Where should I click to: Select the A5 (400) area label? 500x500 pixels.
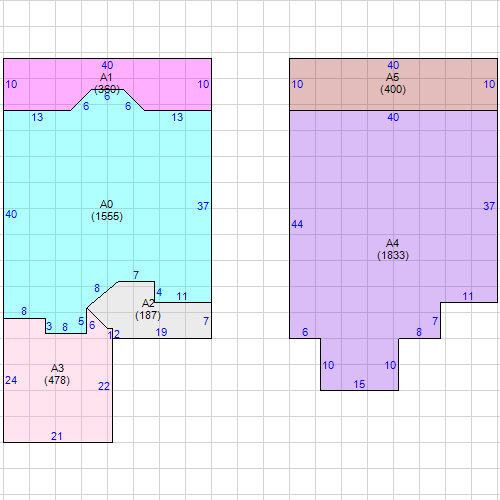point(393,83)
